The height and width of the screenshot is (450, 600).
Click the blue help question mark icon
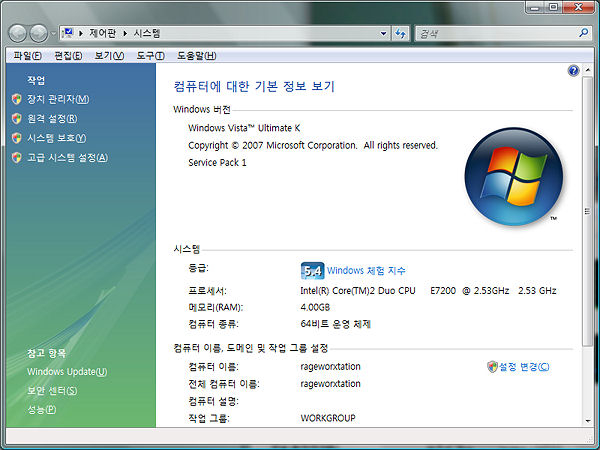pyautogui.click(x=573, y=71)
